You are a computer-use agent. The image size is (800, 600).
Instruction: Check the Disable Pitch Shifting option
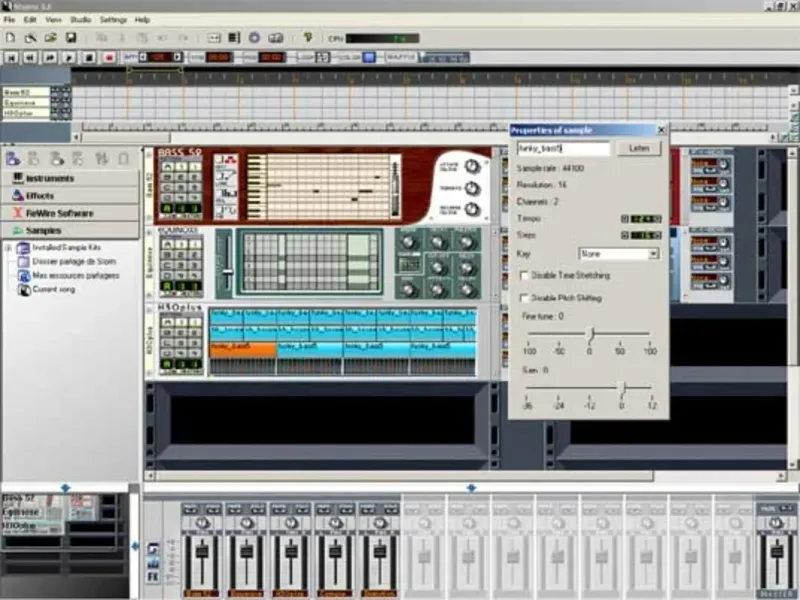pos(525,298)
